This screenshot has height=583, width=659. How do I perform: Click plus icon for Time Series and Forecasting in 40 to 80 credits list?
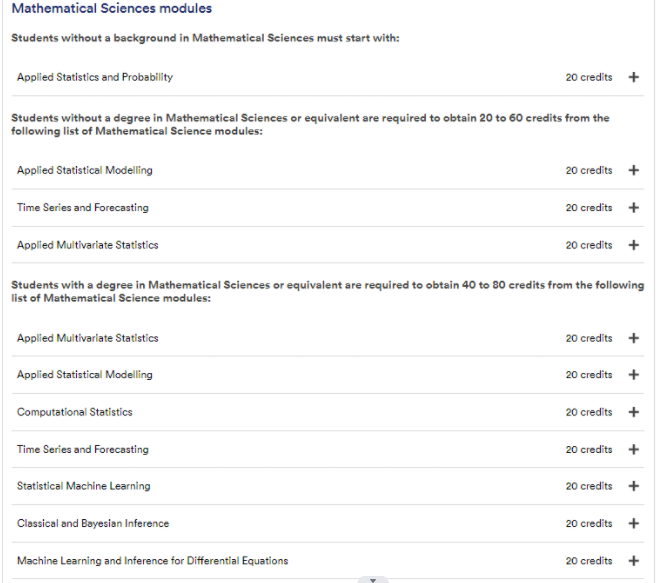pyautogui.click(x=633, y=449)
